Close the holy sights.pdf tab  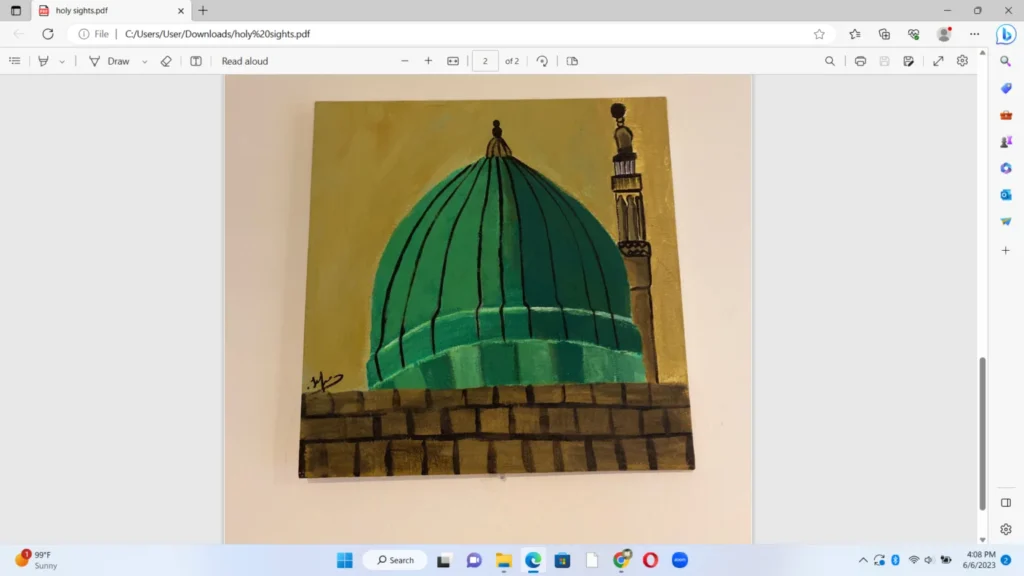coord(181,10)
